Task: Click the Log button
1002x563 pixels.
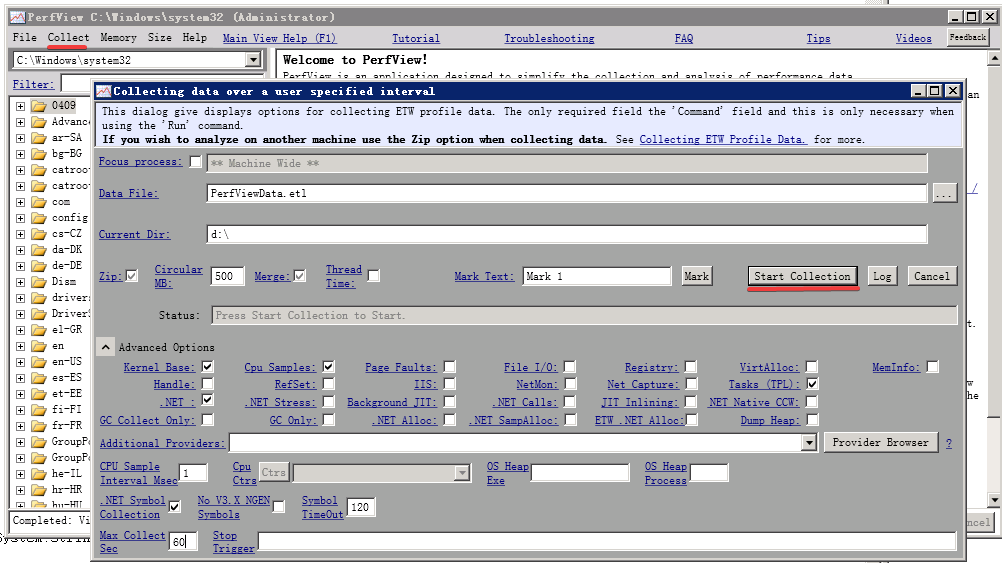Action: (x=883, y=276)
